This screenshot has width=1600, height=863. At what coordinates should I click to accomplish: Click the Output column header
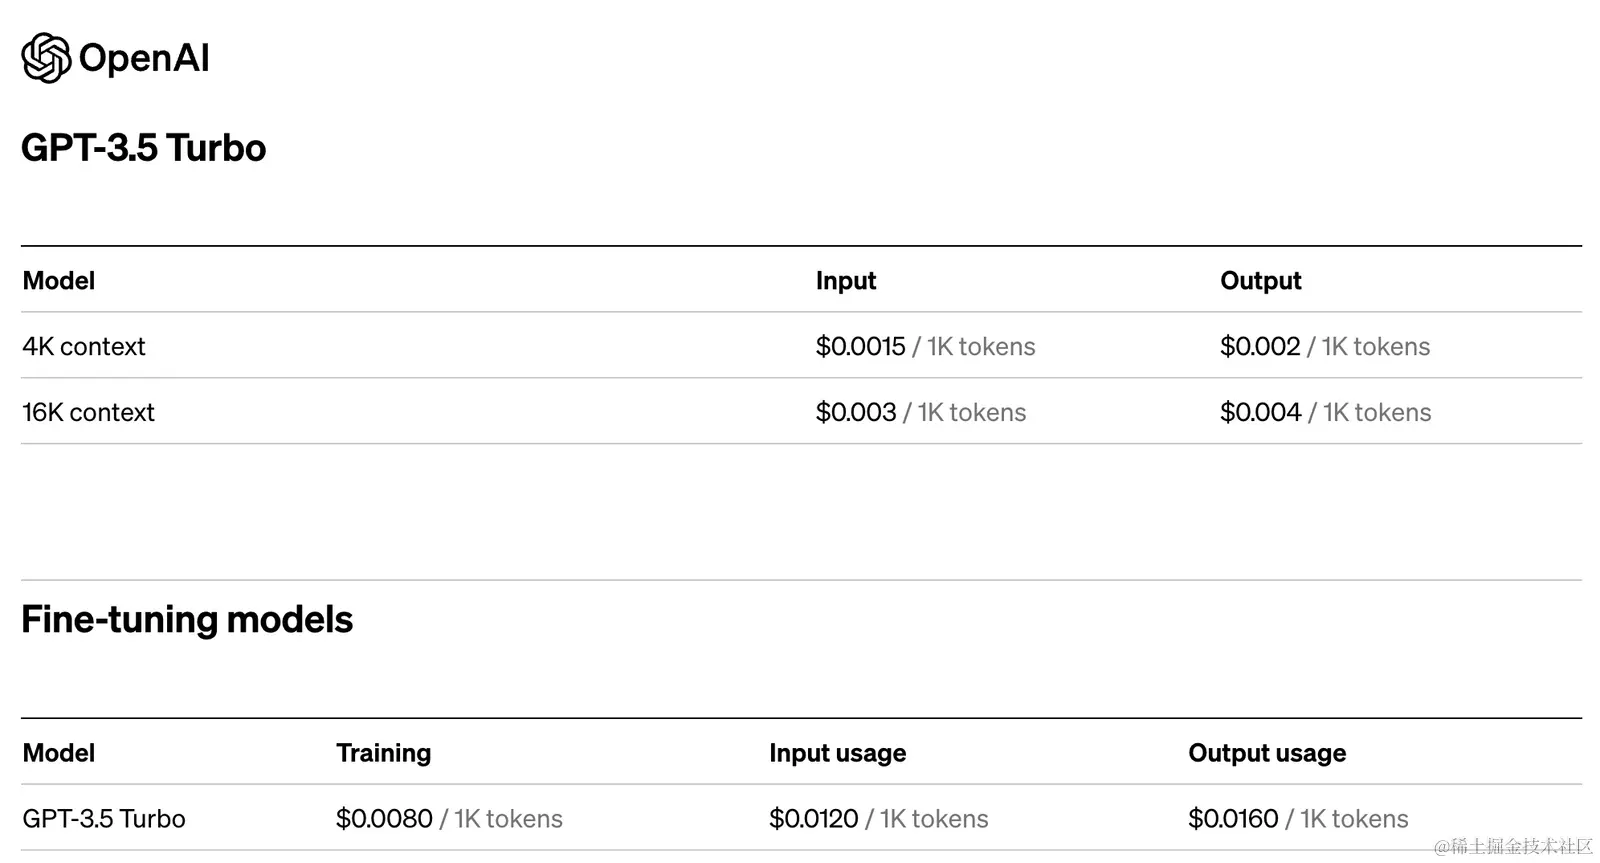coord(1261,281)
